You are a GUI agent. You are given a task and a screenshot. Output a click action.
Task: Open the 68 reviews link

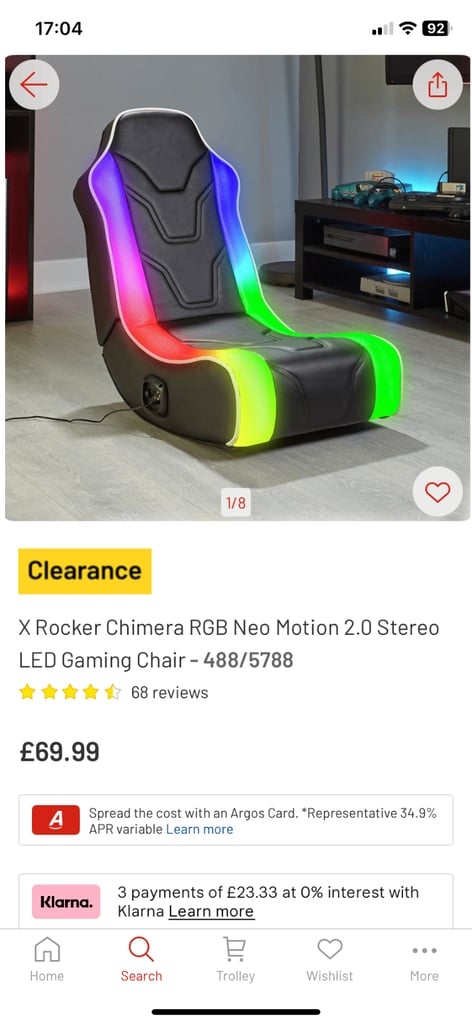coord(170,692)
